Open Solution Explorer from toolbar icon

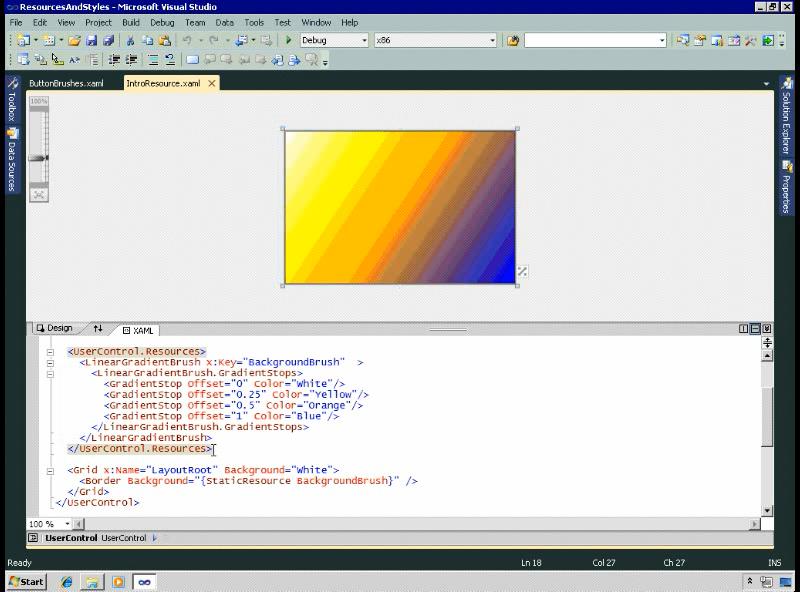click(x=683, y=40)
